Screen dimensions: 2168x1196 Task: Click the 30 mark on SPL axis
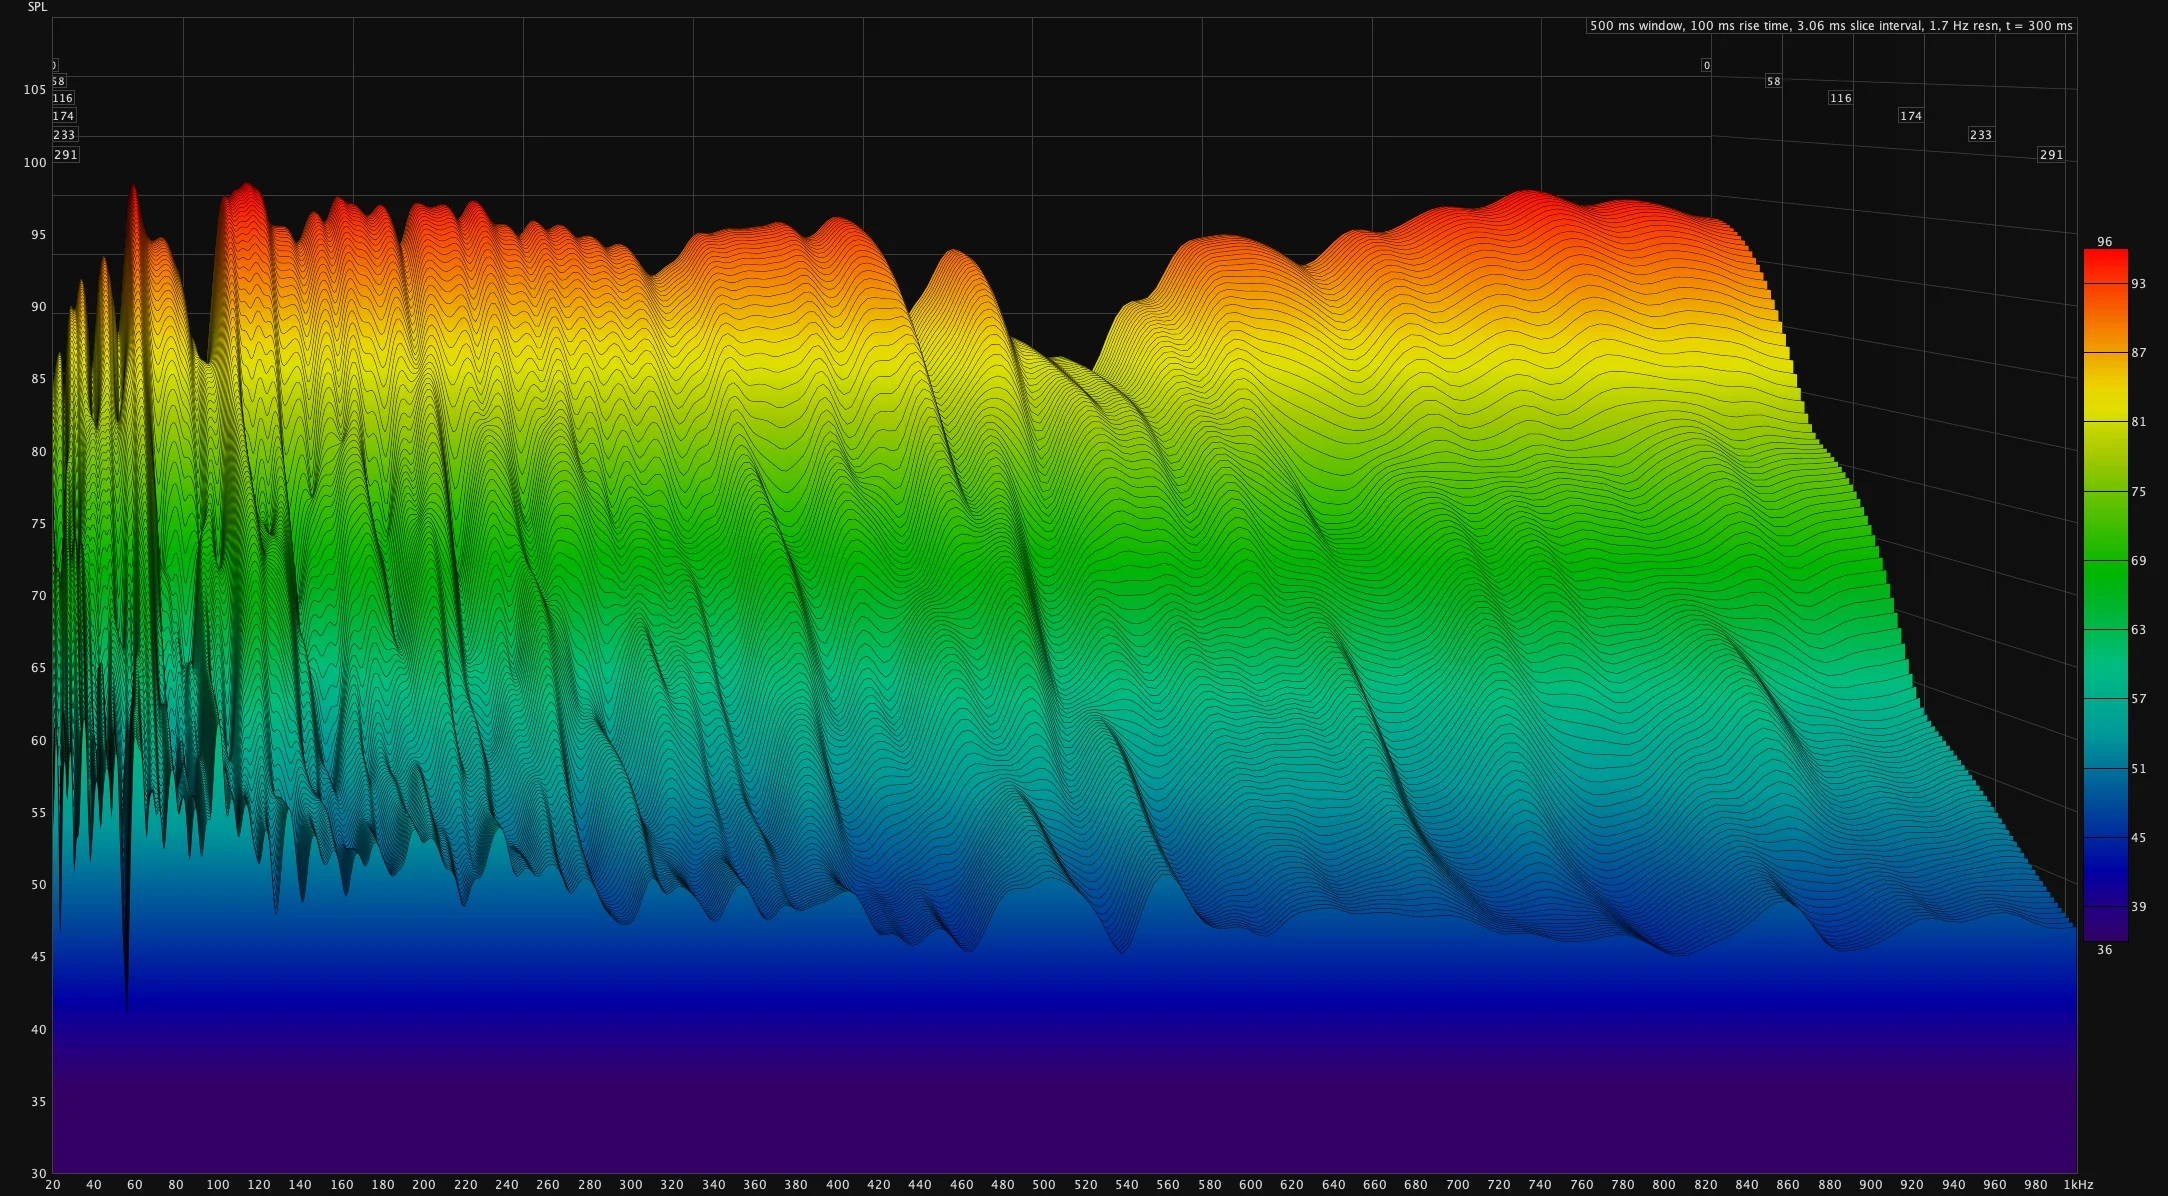39,1174
